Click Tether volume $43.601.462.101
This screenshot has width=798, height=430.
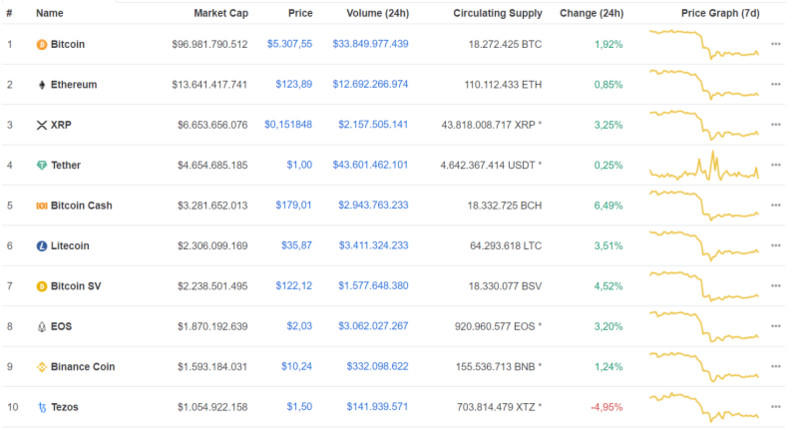pyautogui.click(x=370, y=165)
